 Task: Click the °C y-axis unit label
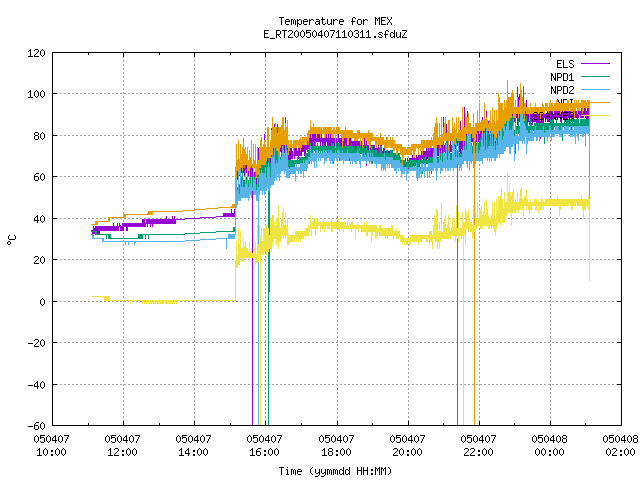pyautogui.click(x=11, y=240)
